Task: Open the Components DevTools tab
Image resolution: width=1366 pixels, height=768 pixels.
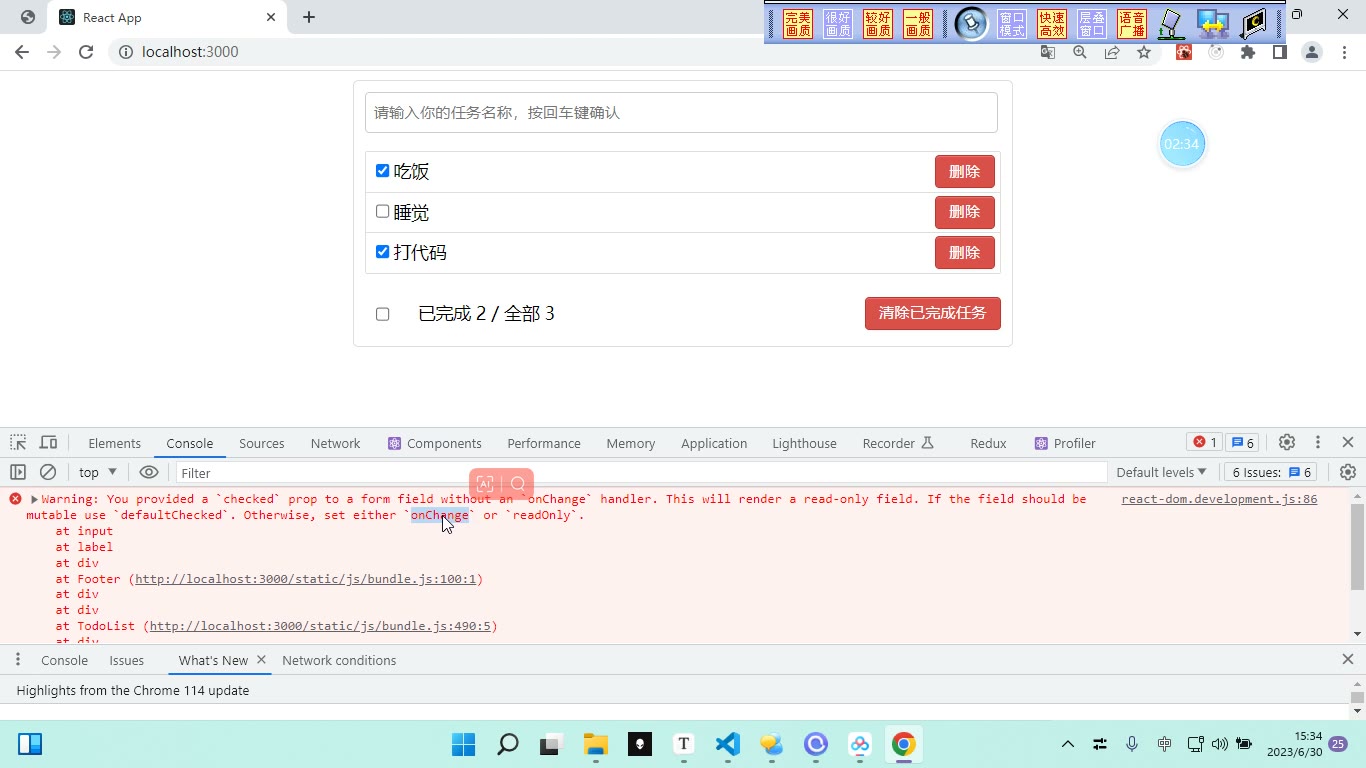Action: (435, 443)
